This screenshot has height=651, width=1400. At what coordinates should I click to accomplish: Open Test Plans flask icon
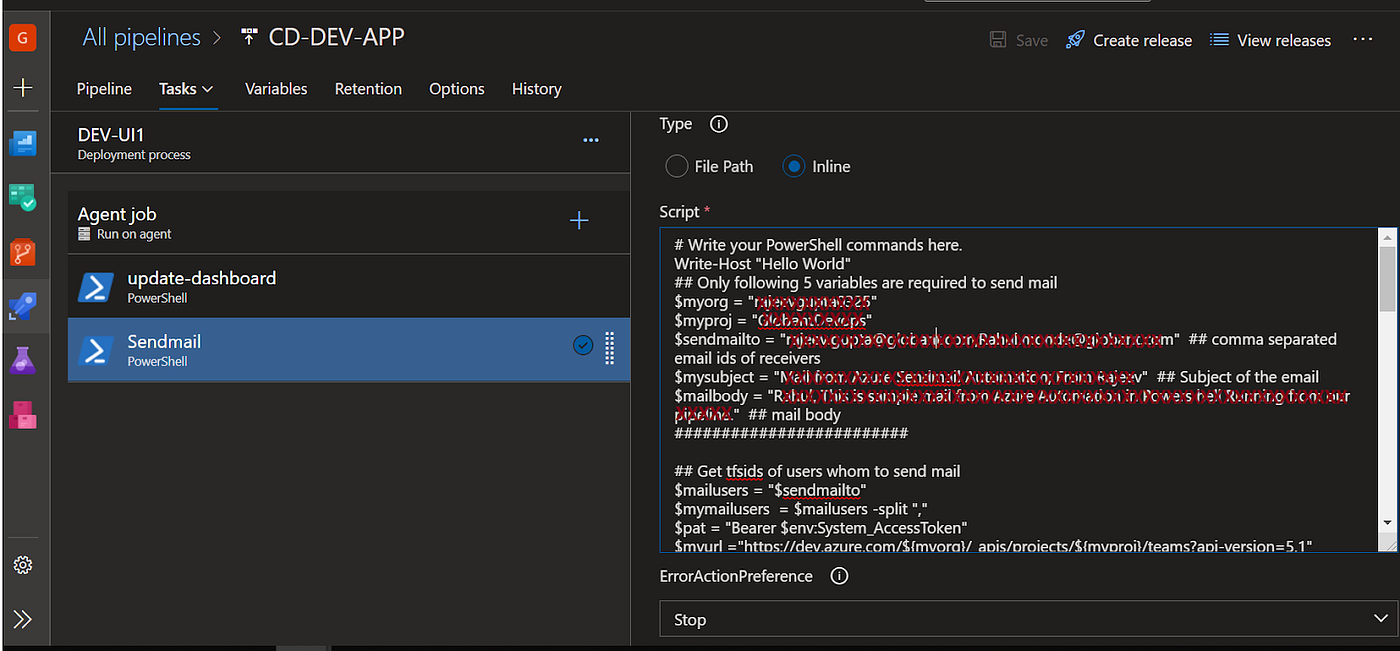[23, 360]
